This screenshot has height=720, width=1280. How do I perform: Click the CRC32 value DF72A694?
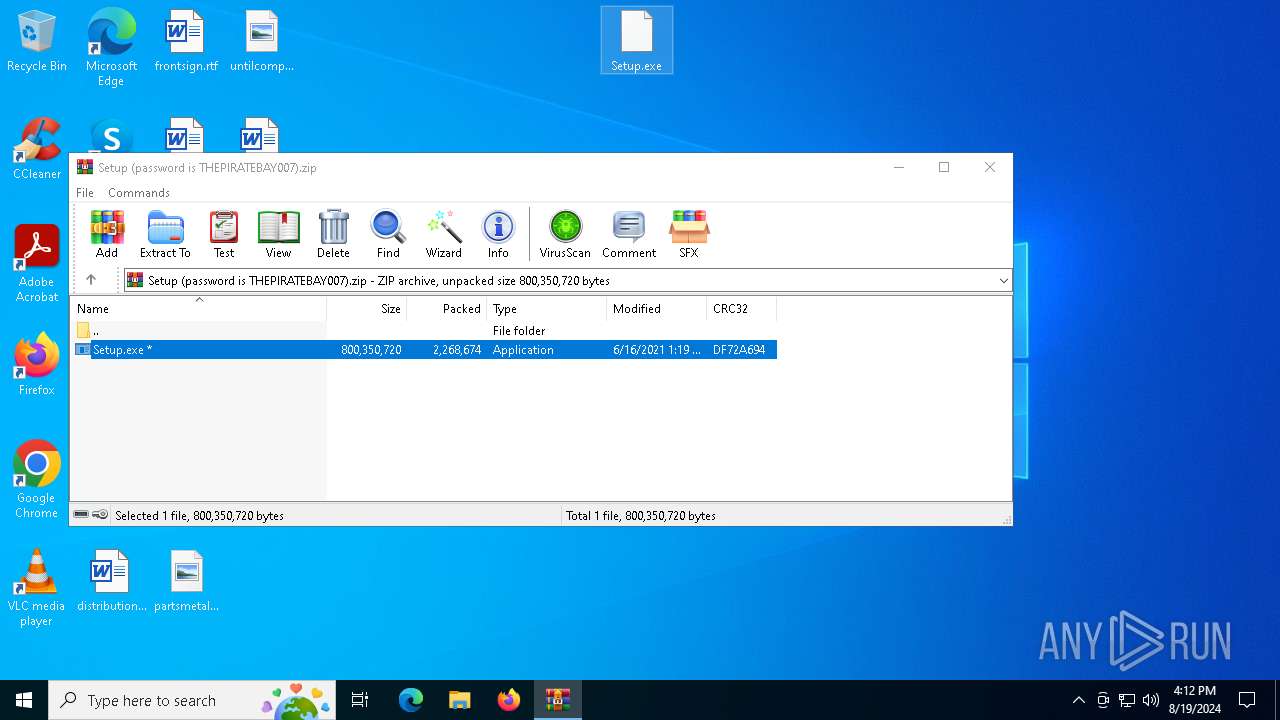pos(739,350)
